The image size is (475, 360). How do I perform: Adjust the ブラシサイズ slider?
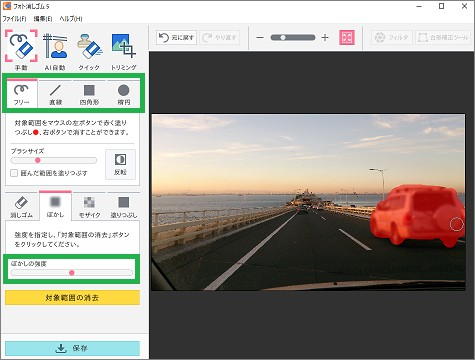click(x=54, y=160)
